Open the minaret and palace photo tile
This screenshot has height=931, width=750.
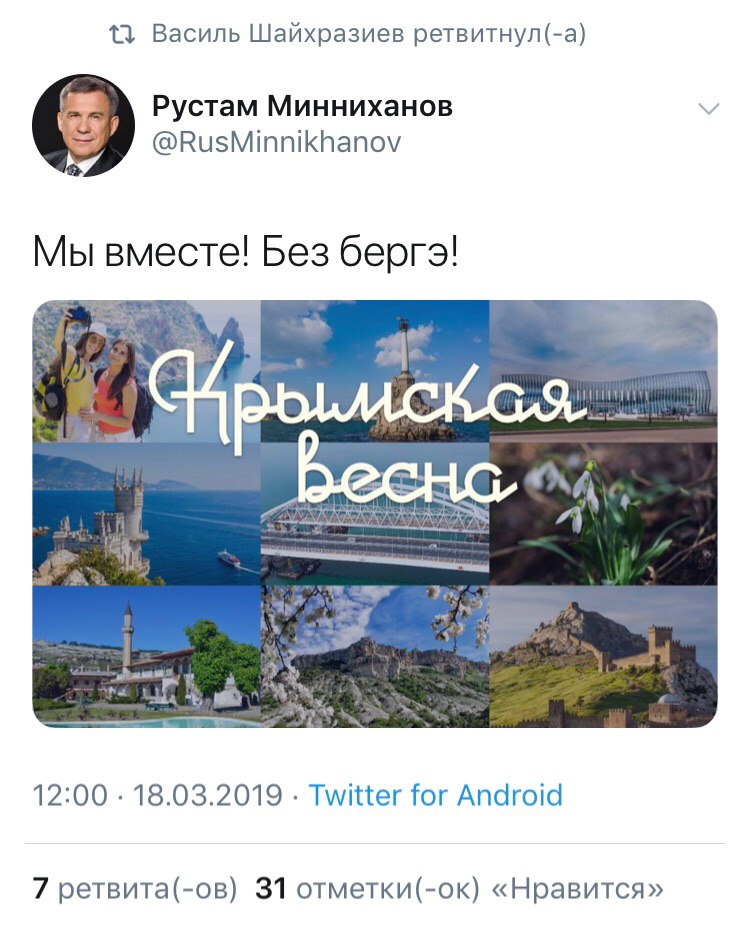tap(146, 657)
